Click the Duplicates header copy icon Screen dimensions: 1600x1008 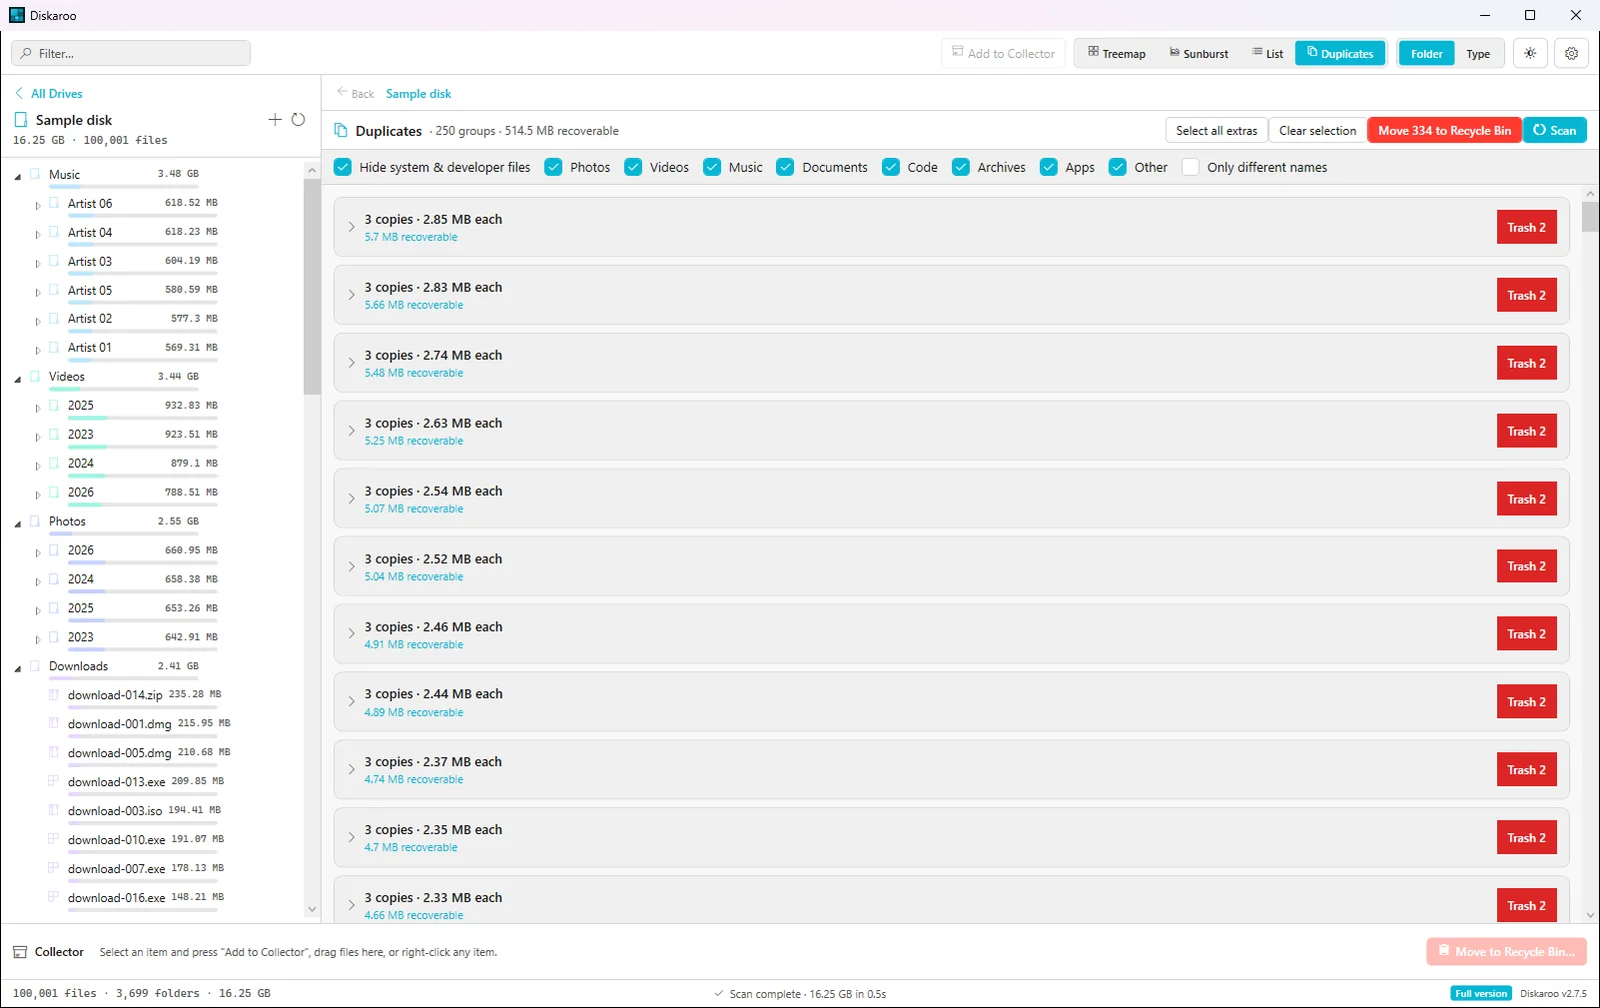[x=341, y=130]
